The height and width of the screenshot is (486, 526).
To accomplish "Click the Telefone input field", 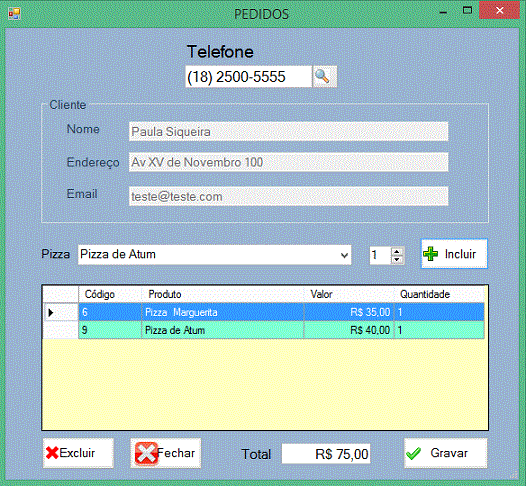I will point(249,77).
